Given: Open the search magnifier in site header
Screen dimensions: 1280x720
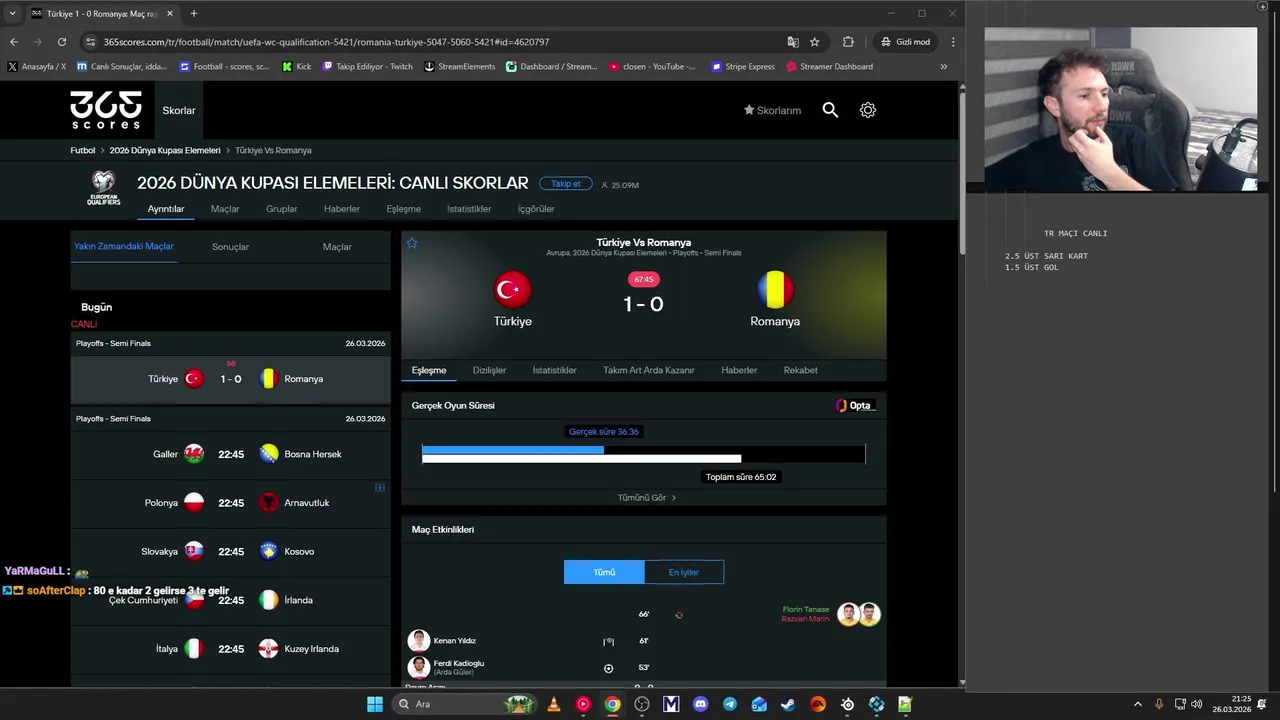Looking at the screenshot, I should 830,110.
